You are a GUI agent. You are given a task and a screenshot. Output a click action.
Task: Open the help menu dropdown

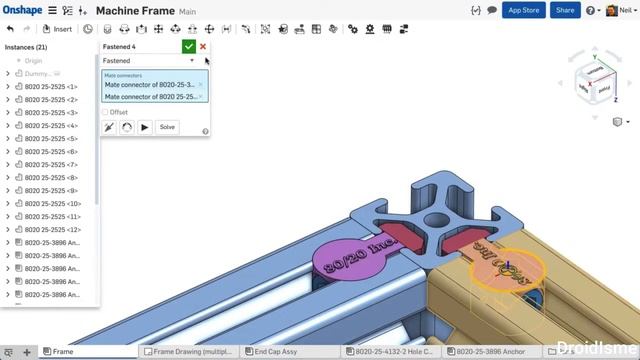pos(593,11)
